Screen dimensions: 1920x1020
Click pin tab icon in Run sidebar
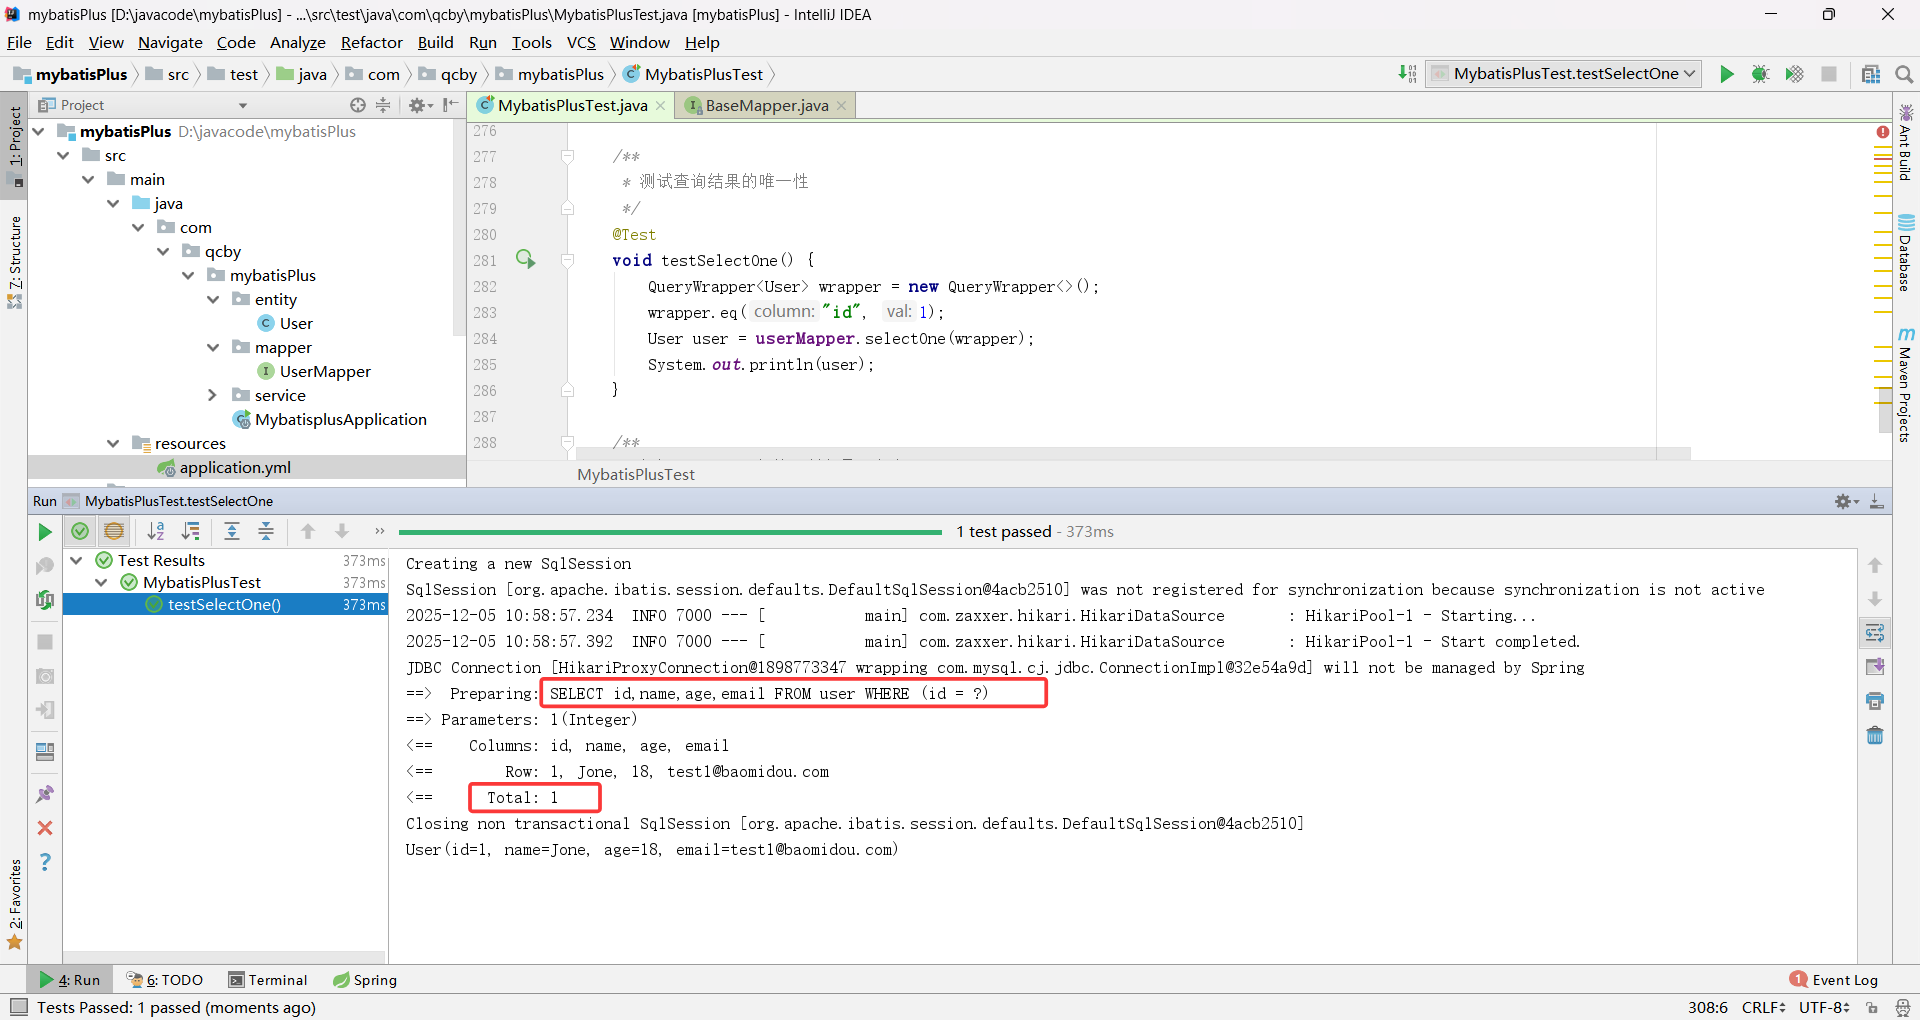45,794
